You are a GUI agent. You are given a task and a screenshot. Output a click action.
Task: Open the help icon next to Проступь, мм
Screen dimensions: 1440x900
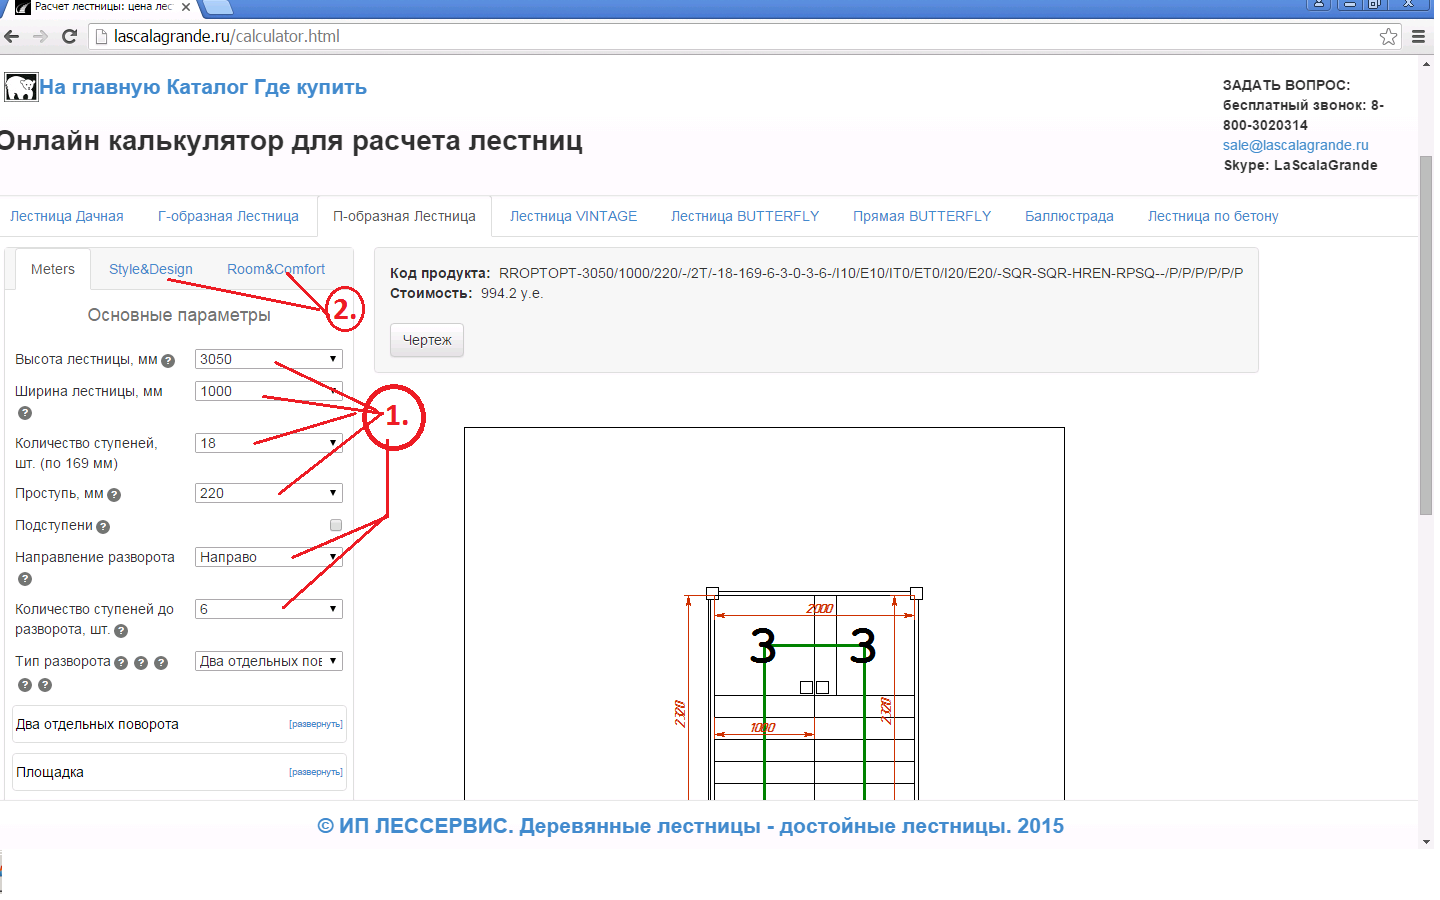coord(114,495)
